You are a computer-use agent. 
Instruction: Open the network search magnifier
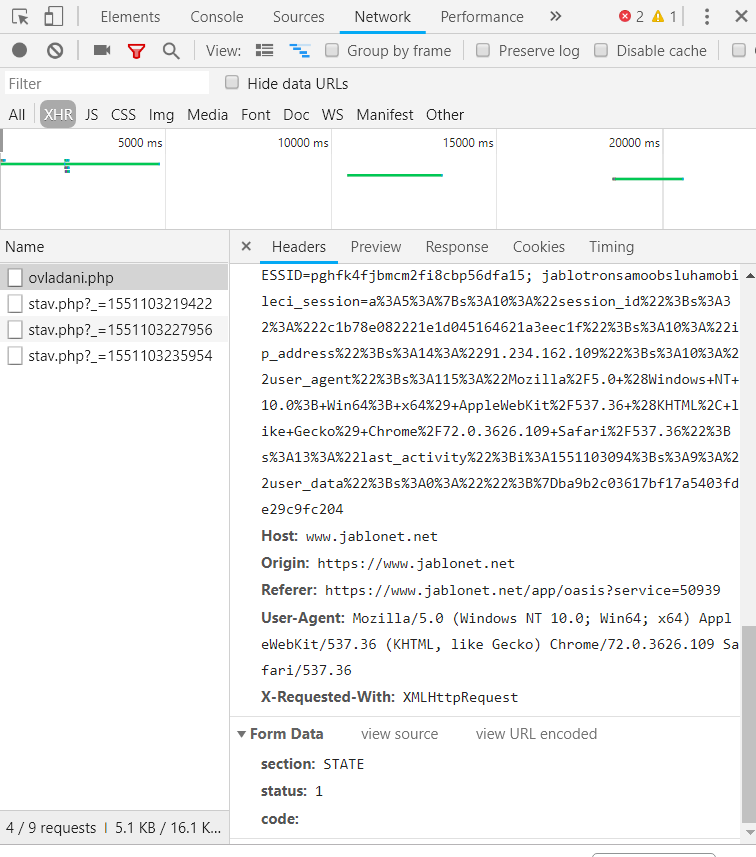[171, 50]
